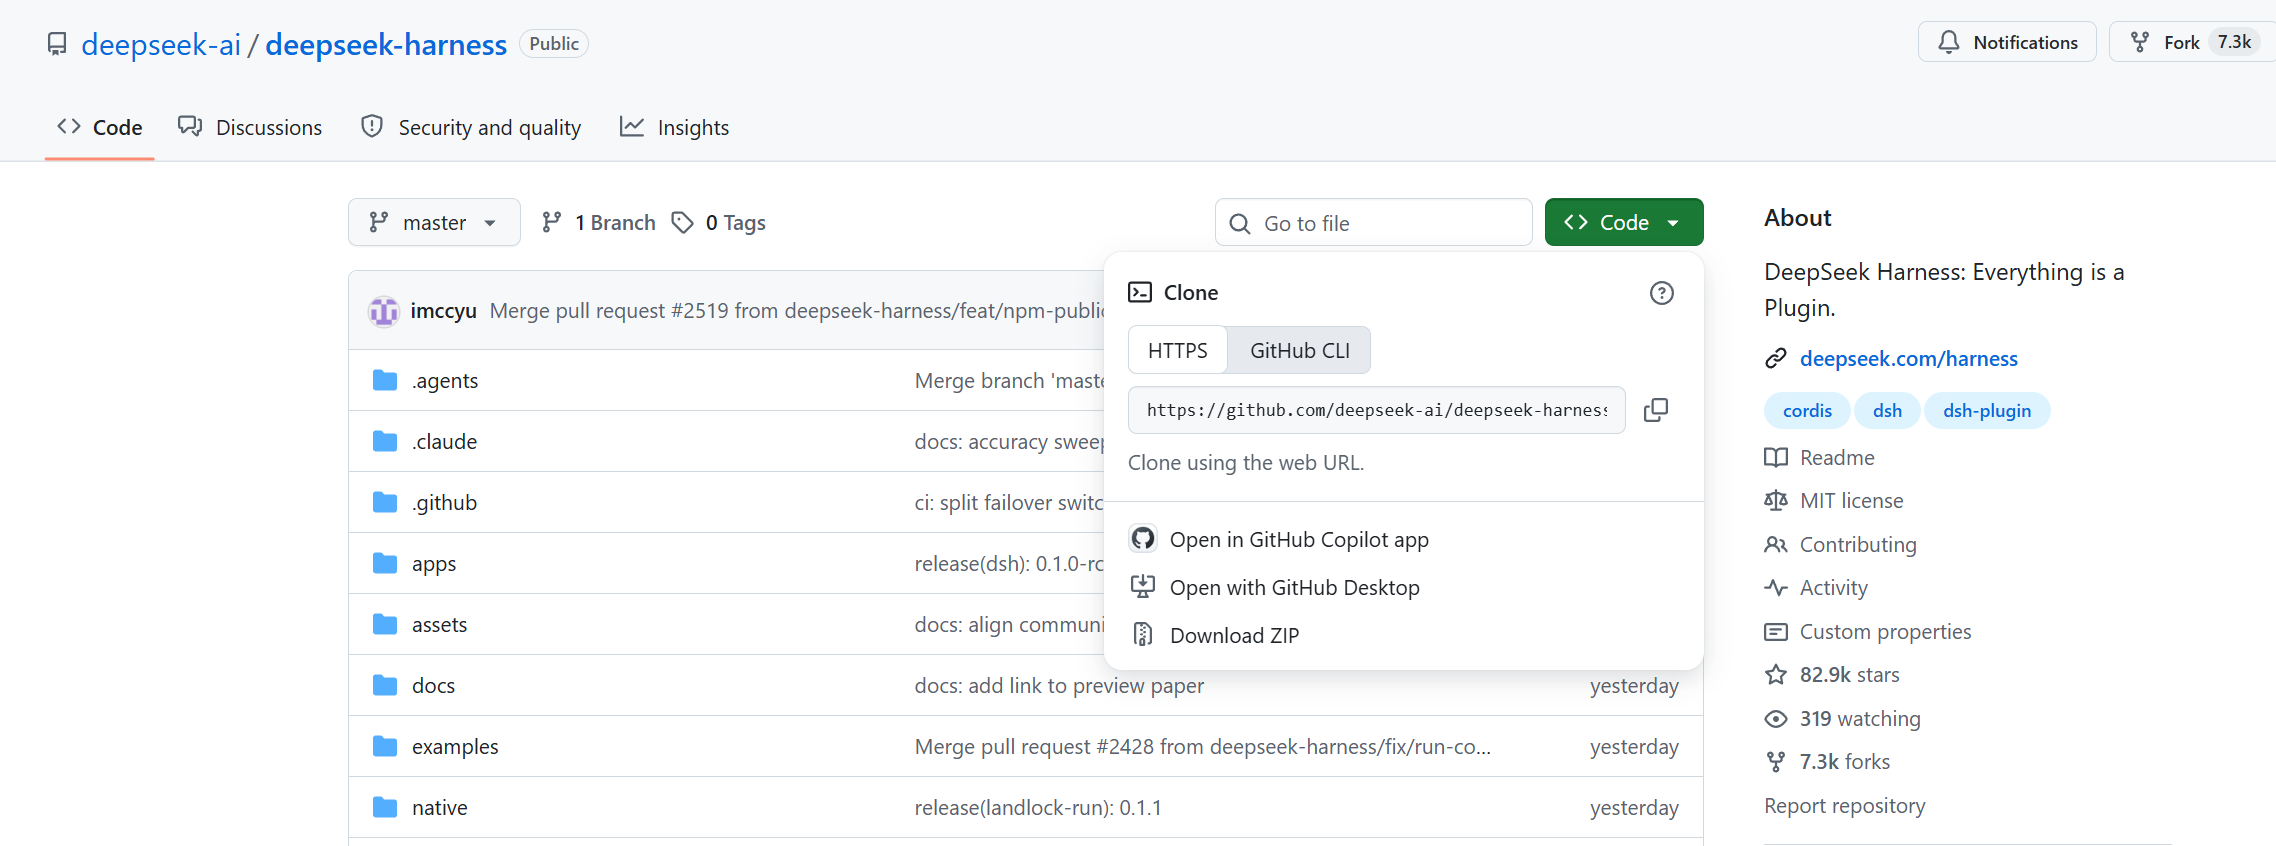
Task: Switch to the Code tab
Action: click(100, 127)
